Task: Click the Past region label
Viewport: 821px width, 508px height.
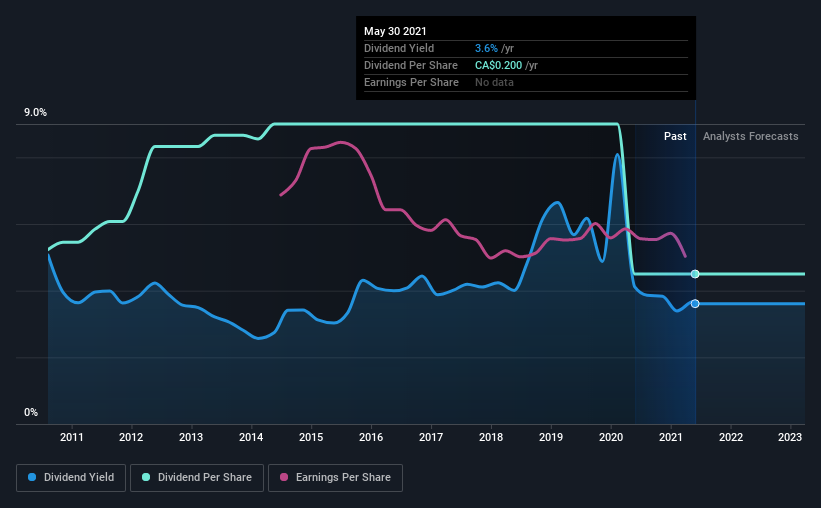Action: [675, 136]
